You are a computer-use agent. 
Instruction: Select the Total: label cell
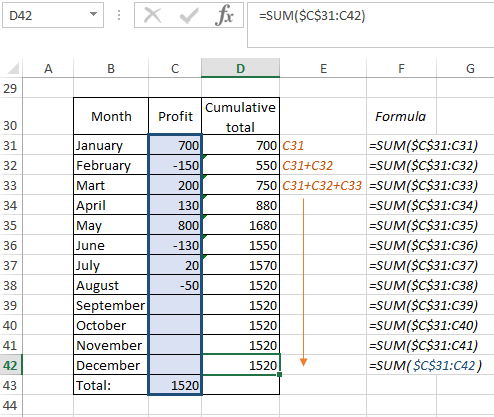pyautogui.click(x=111, y=385)
